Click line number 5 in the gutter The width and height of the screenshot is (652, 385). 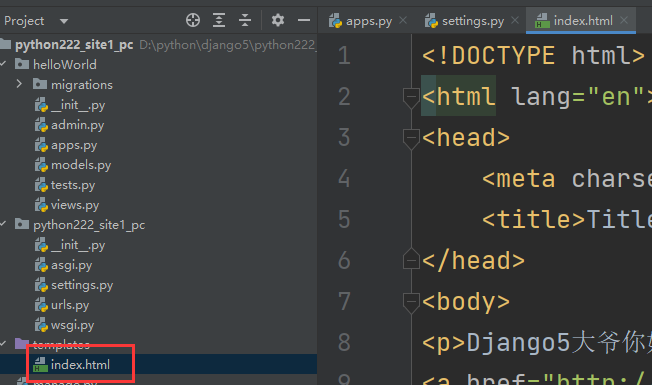point(344,220)
